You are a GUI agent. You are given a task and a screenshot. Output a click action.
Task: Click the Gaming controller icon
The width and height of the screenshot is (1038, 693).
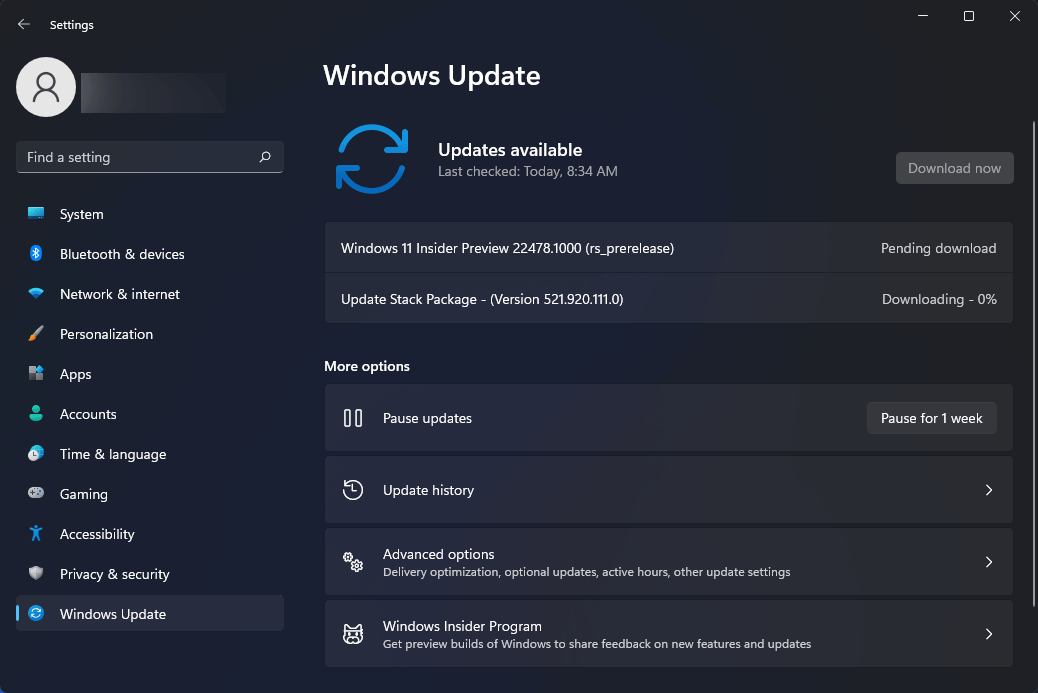coord(36,493)
